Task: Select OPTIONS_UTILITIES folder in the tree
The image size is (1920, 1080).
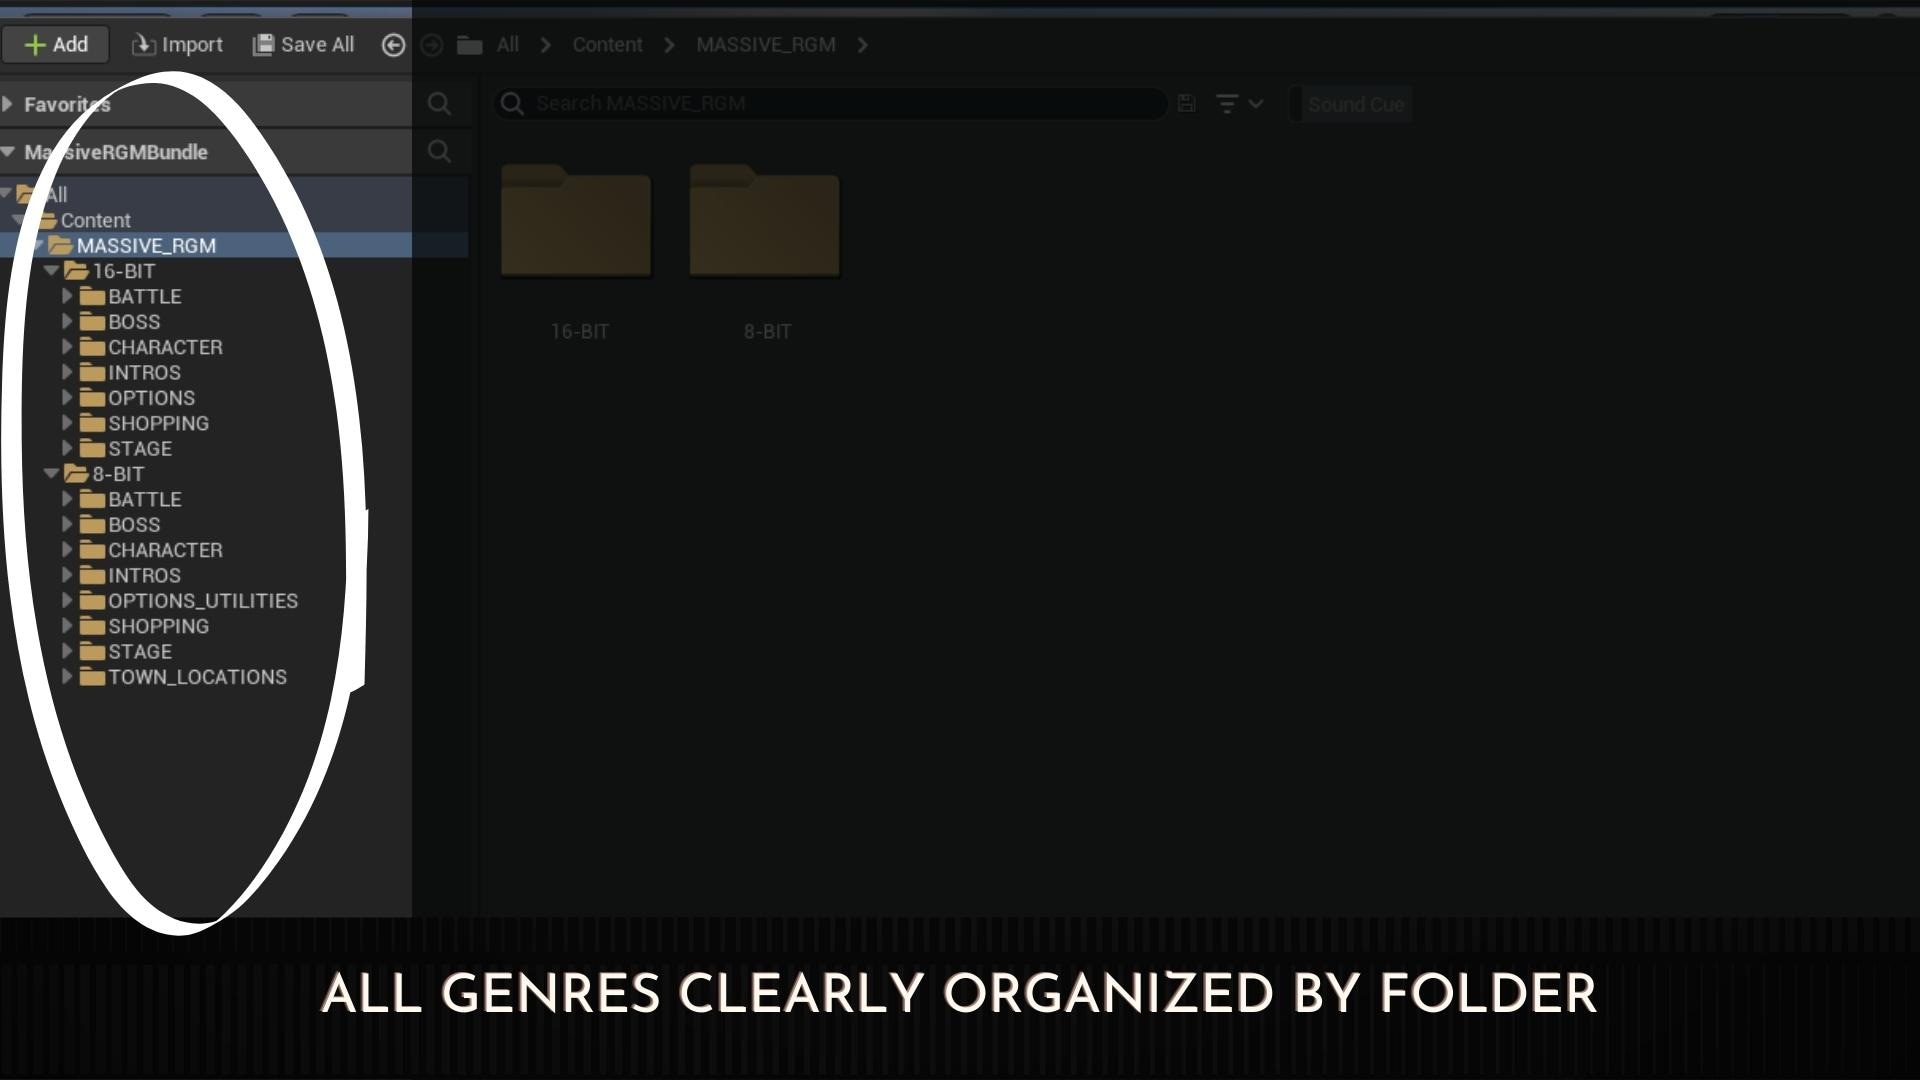Action: pos(202,601)
